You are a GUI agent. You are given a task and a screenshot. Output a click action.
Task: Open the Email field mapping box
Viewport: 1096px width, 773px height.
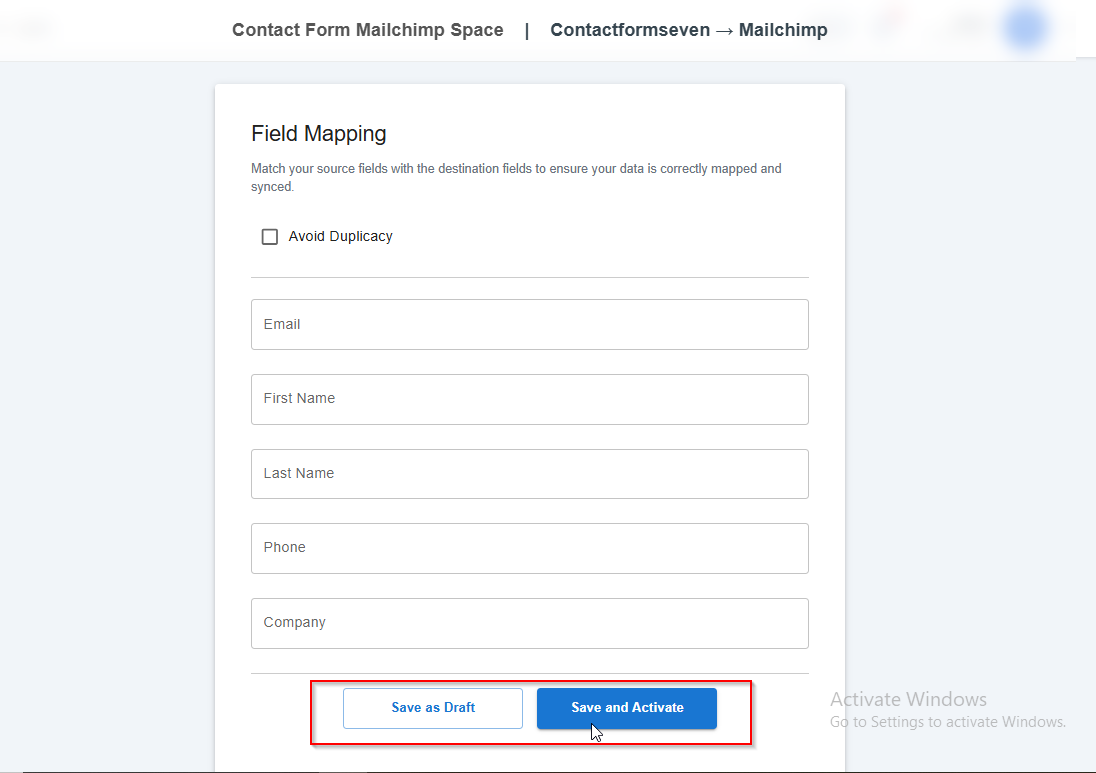pyautogui.click(x=529, y=324)
